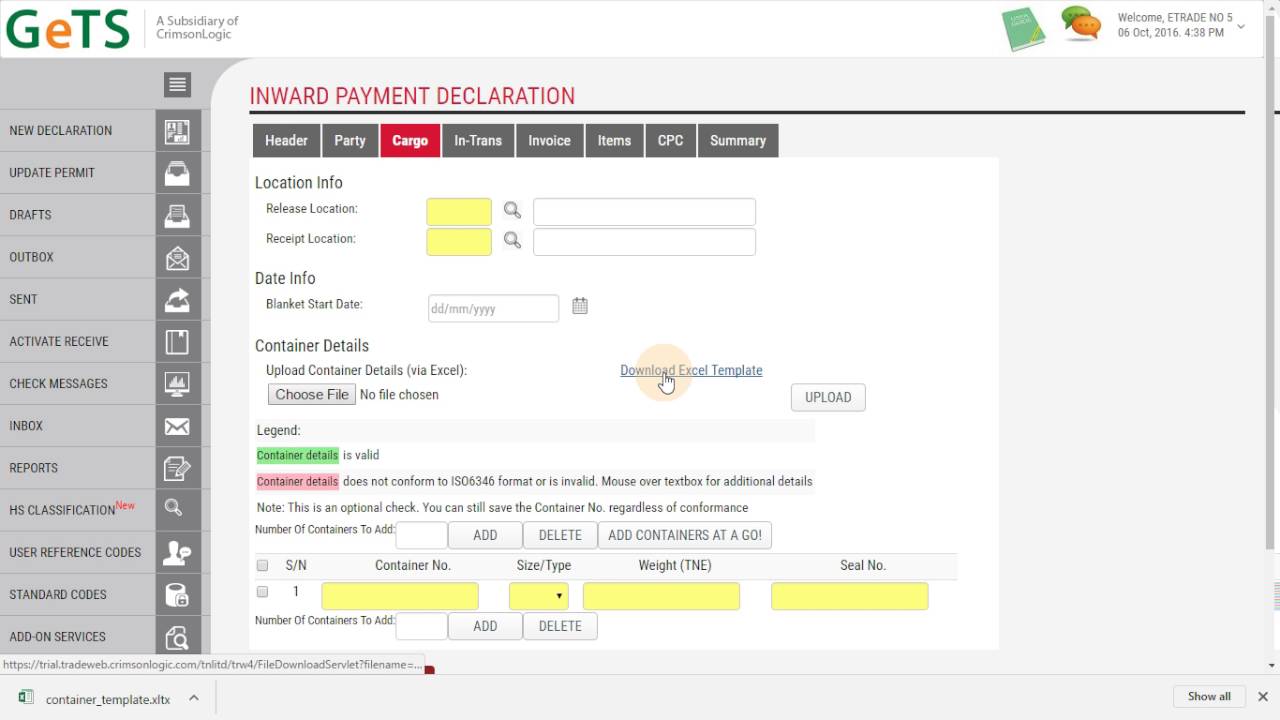Screen dimensions: 1280x720
Task: Switch to the Header tab
Action: [x=286, y=140]
